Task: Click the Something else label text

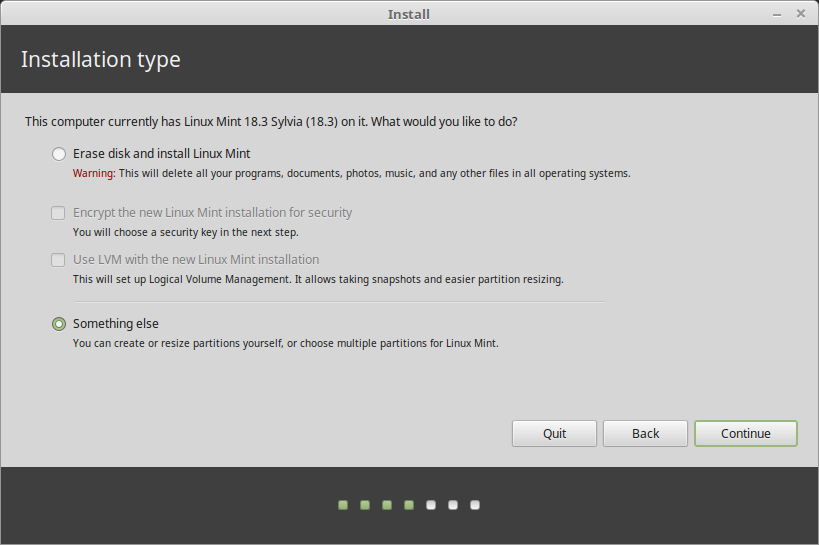Action: (x=115, y=324)
